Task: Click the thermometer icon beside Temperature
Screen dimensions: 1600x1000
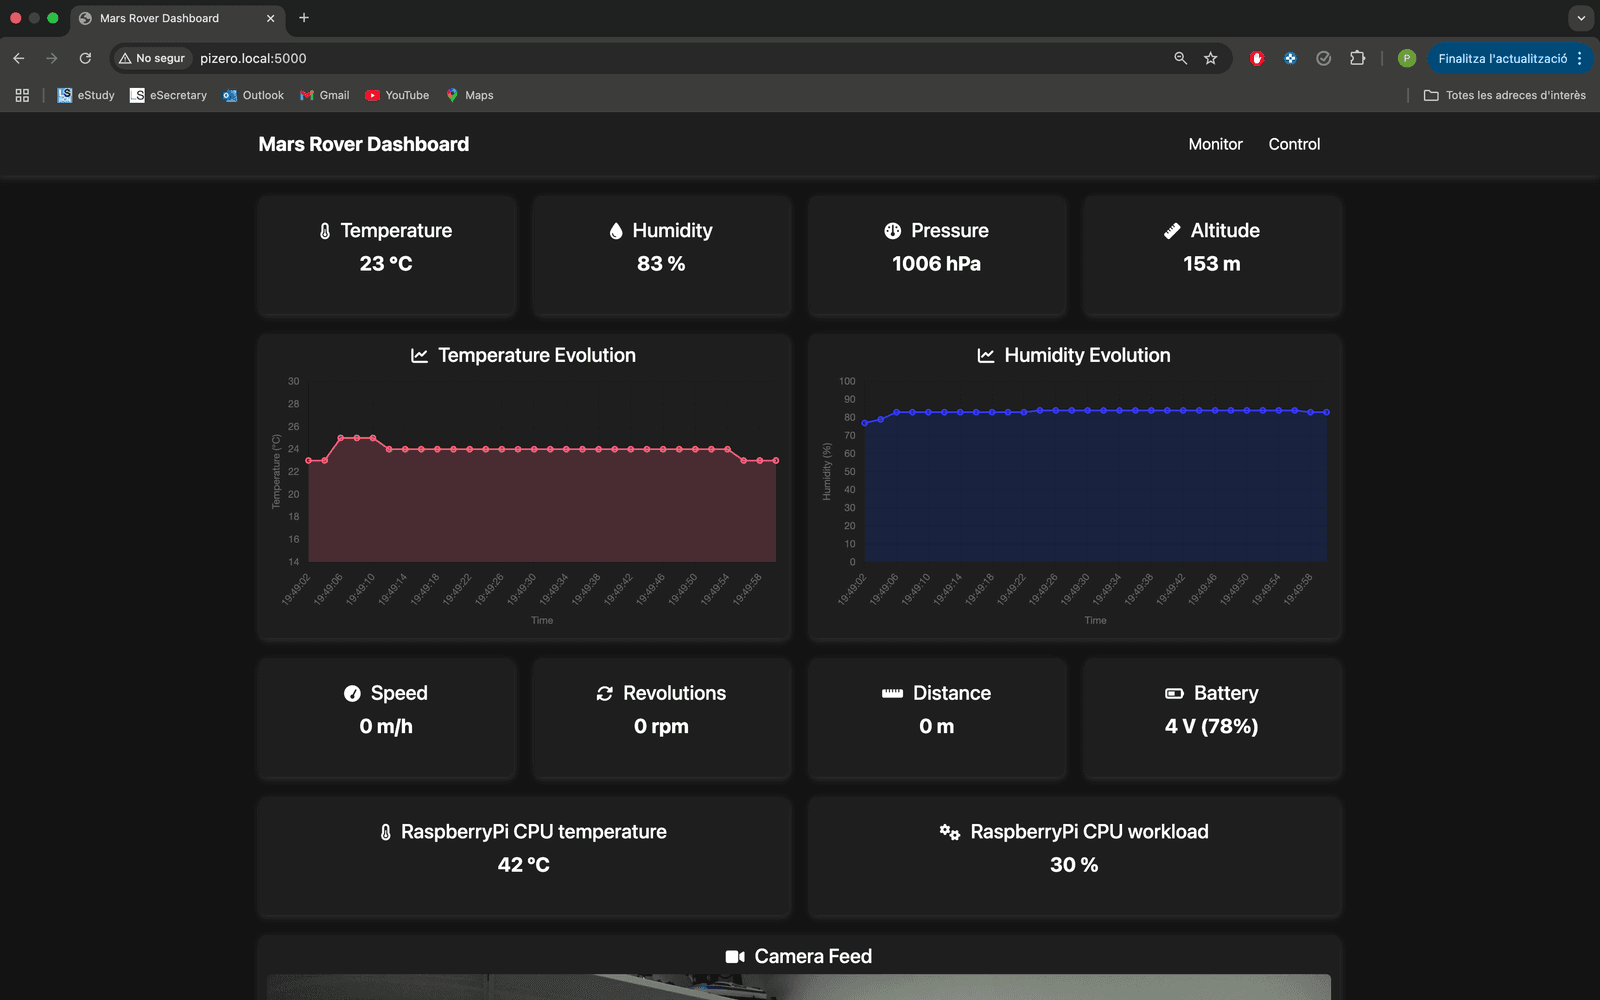Action: click(x=325, y=231)
